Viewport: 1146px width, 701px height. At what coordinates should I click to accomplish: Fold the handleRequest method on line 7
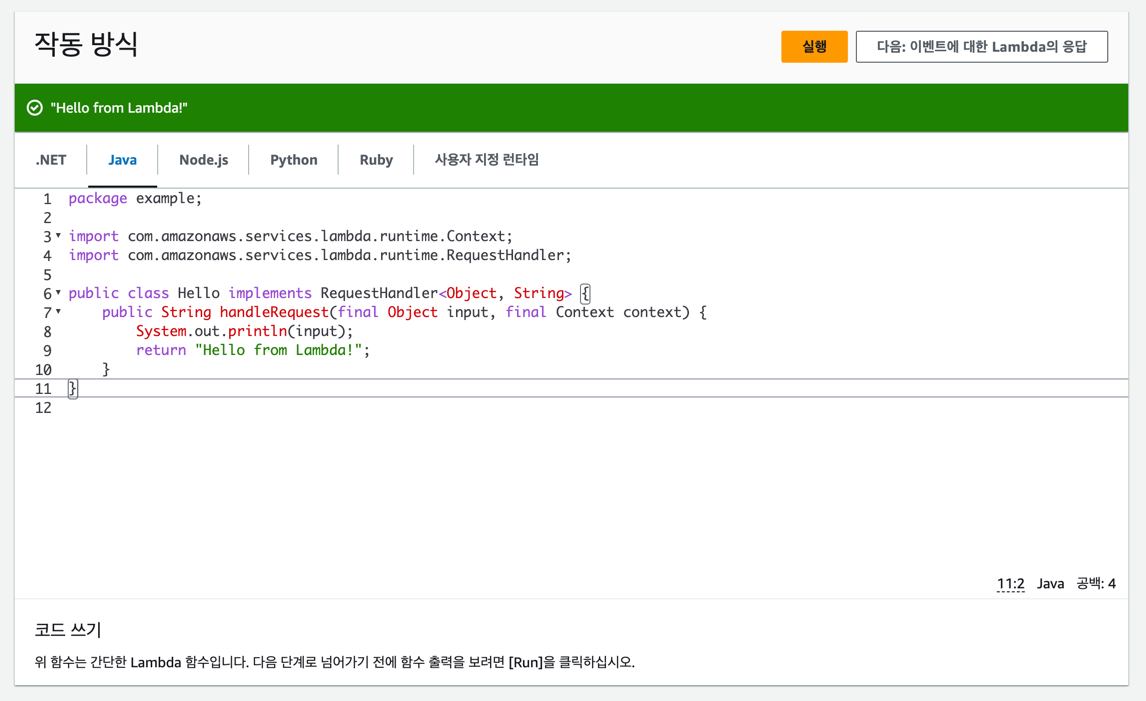click(58, 311)
